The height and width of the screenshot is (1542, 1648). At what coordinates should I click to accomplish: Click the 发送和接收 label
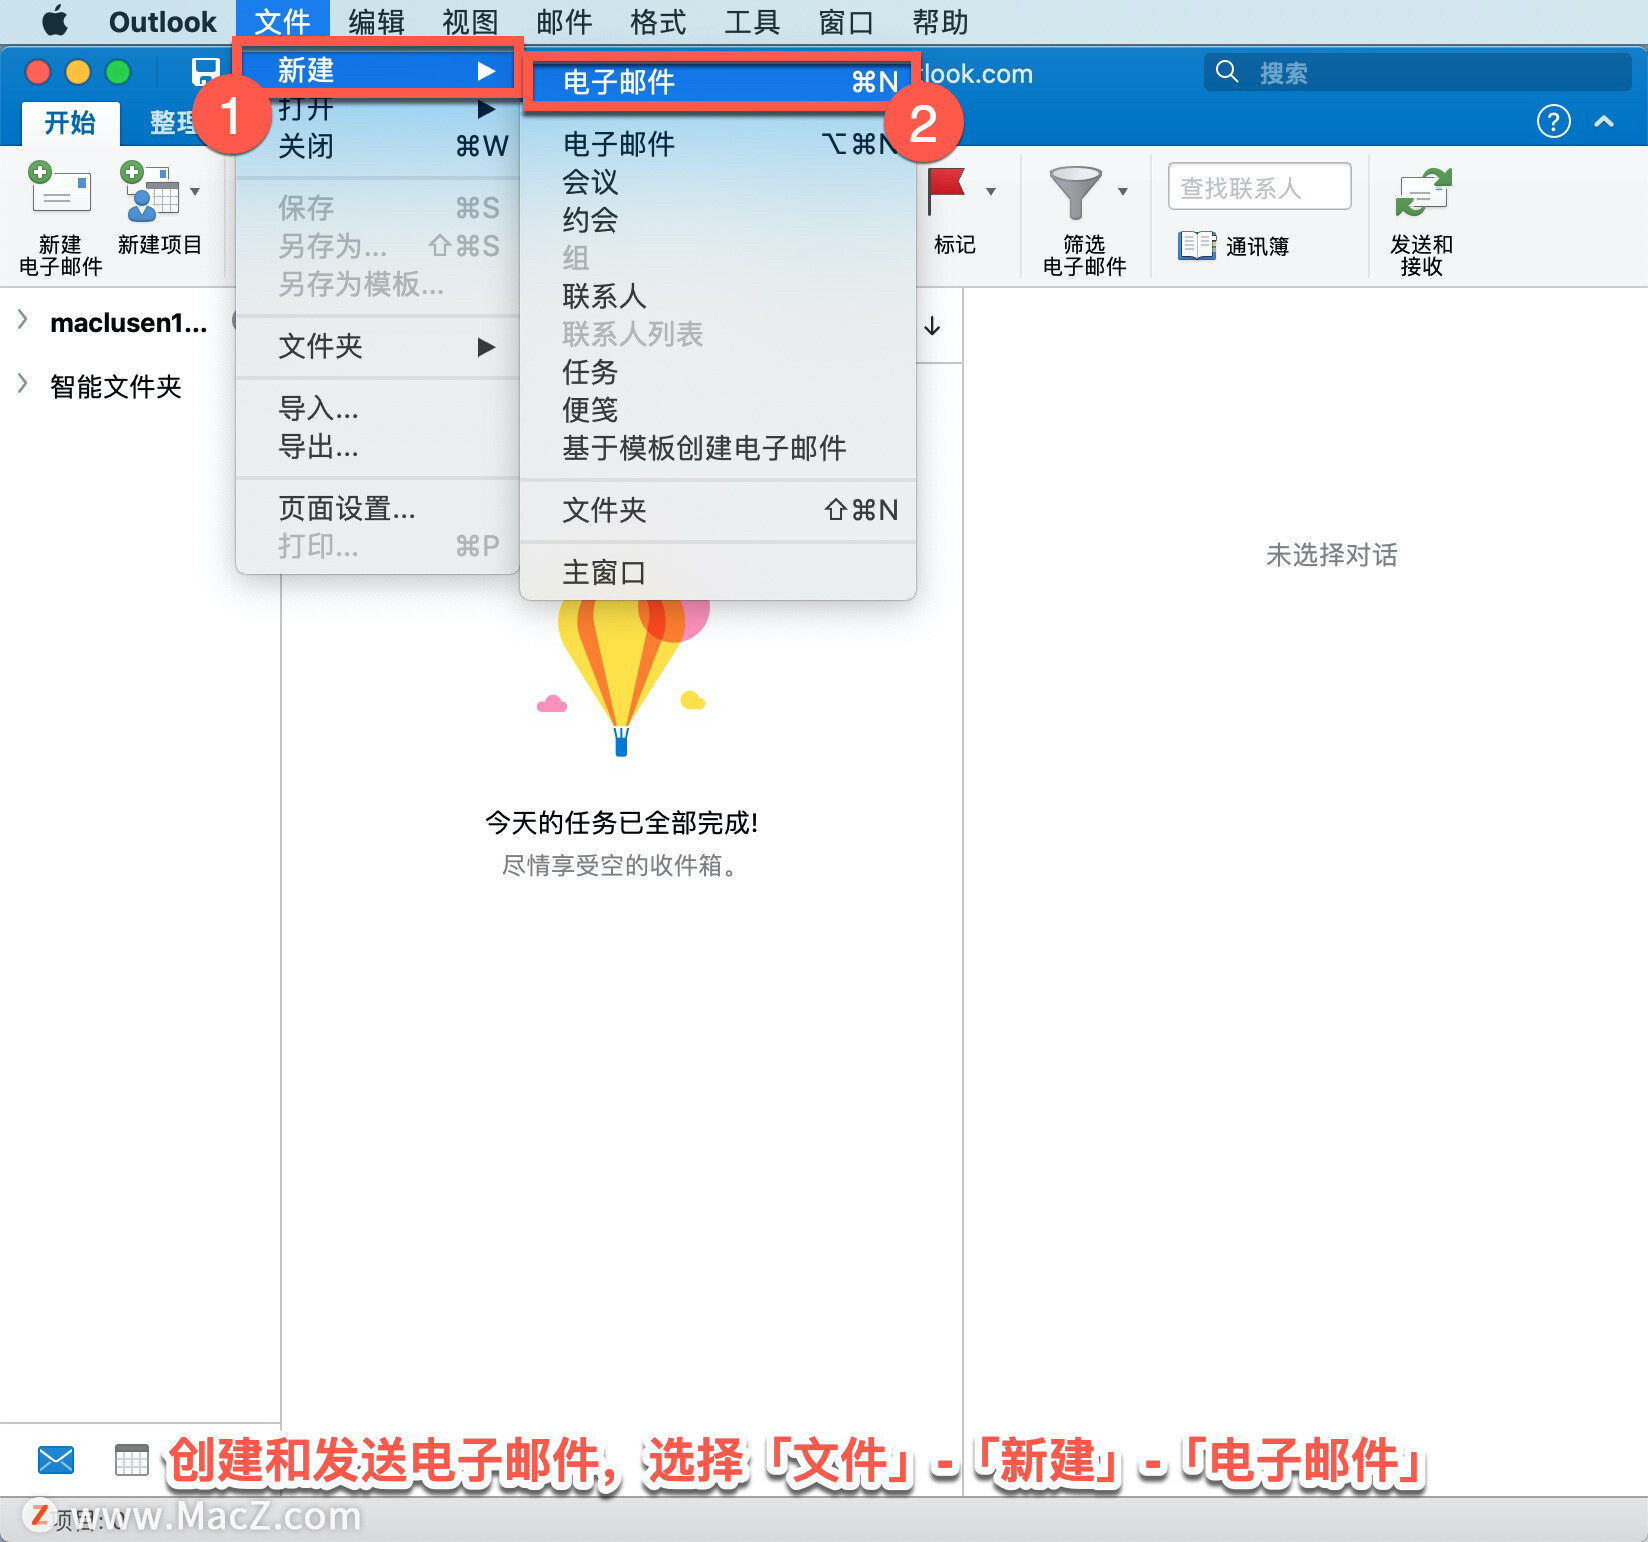1421,255
